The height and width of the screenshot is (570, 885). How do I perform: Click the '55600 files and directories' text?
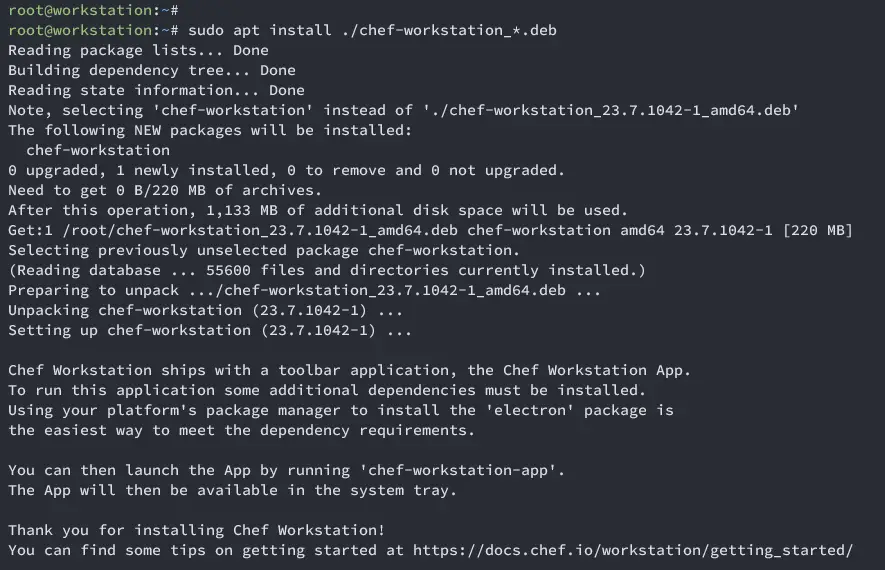pos(327,270)
